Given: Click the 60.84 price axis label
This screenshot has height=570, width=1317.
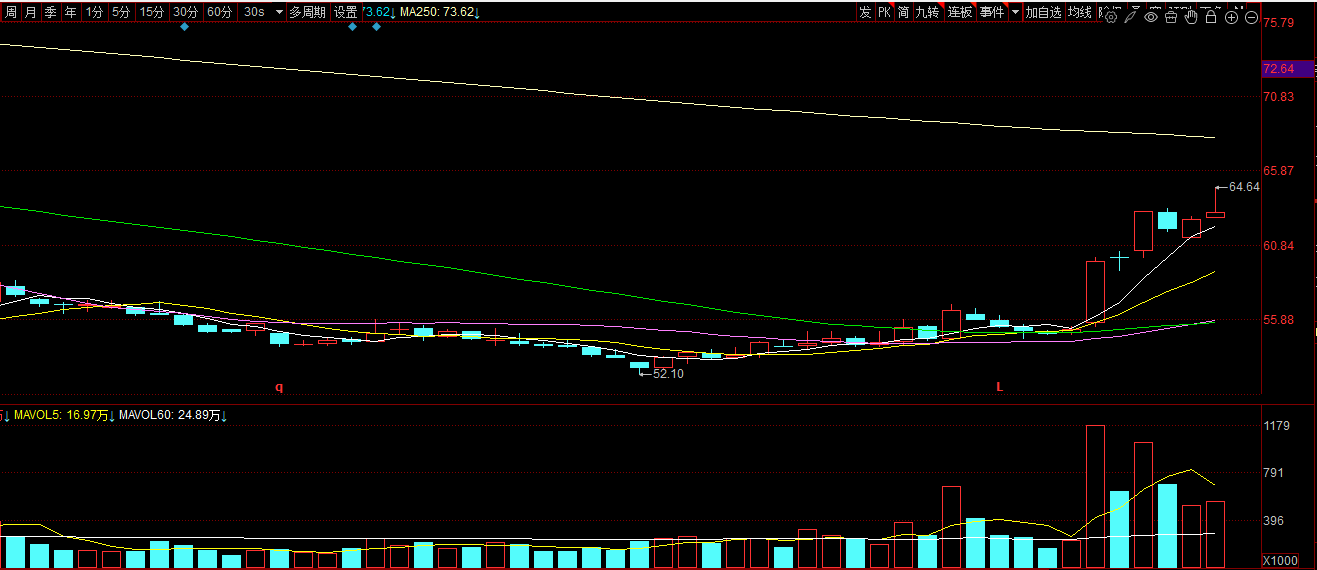Looking at the screenshot, I should [x=1279, y=246].
